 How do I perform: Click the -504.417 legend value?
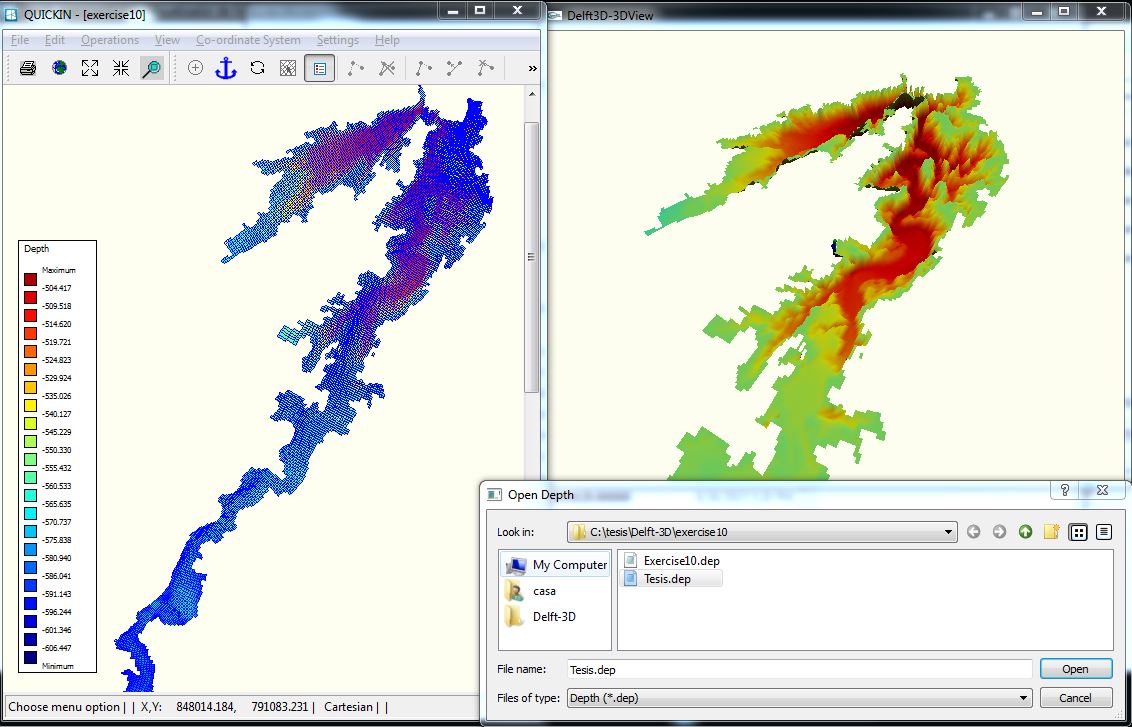click(x=56, y=288)
